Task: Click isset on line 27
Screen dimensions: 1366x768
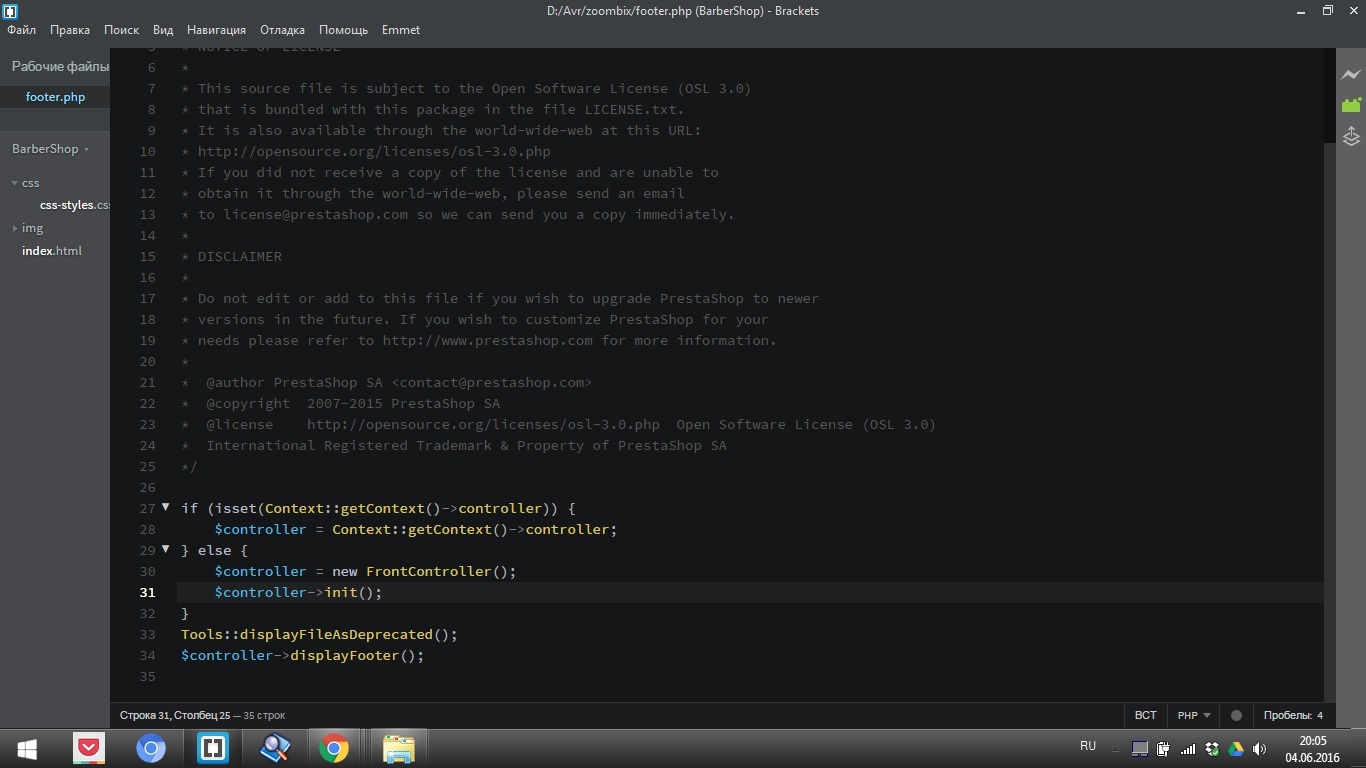Action: coord(235,508)
